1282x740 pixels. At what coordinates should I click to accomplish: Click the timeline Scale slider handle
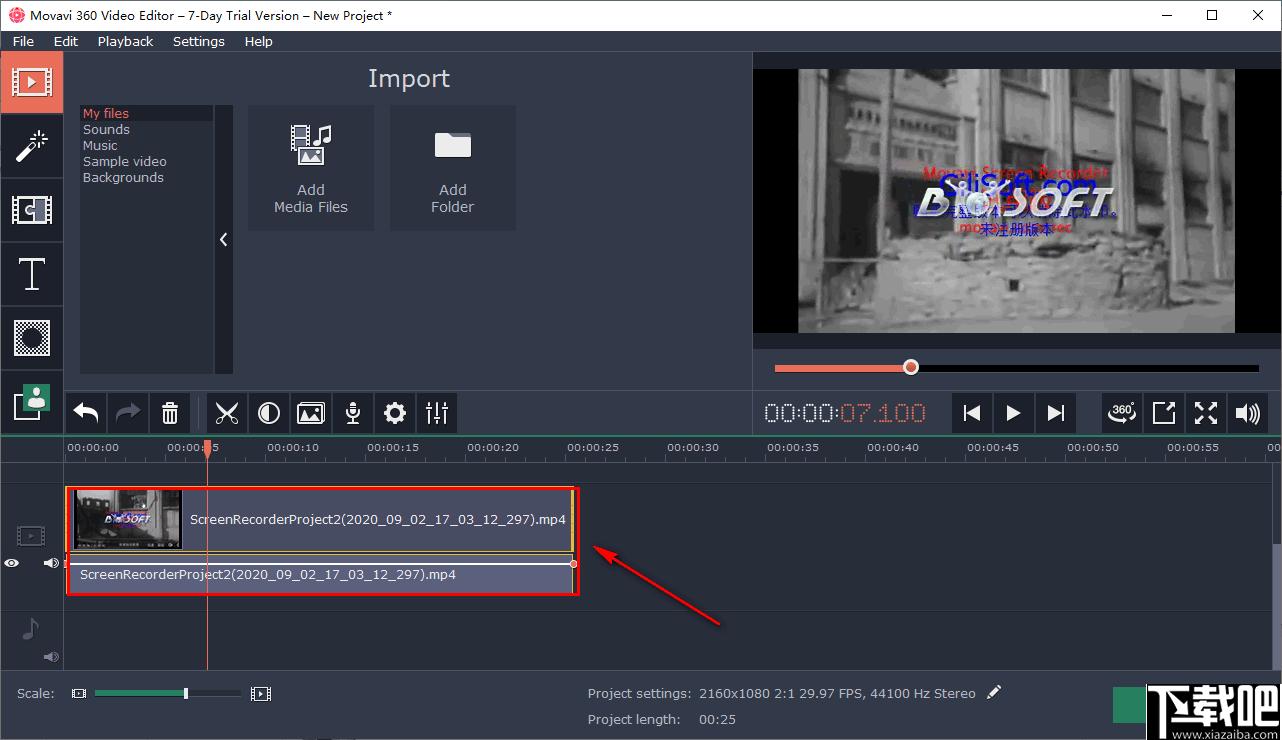[x=186, y=693]
